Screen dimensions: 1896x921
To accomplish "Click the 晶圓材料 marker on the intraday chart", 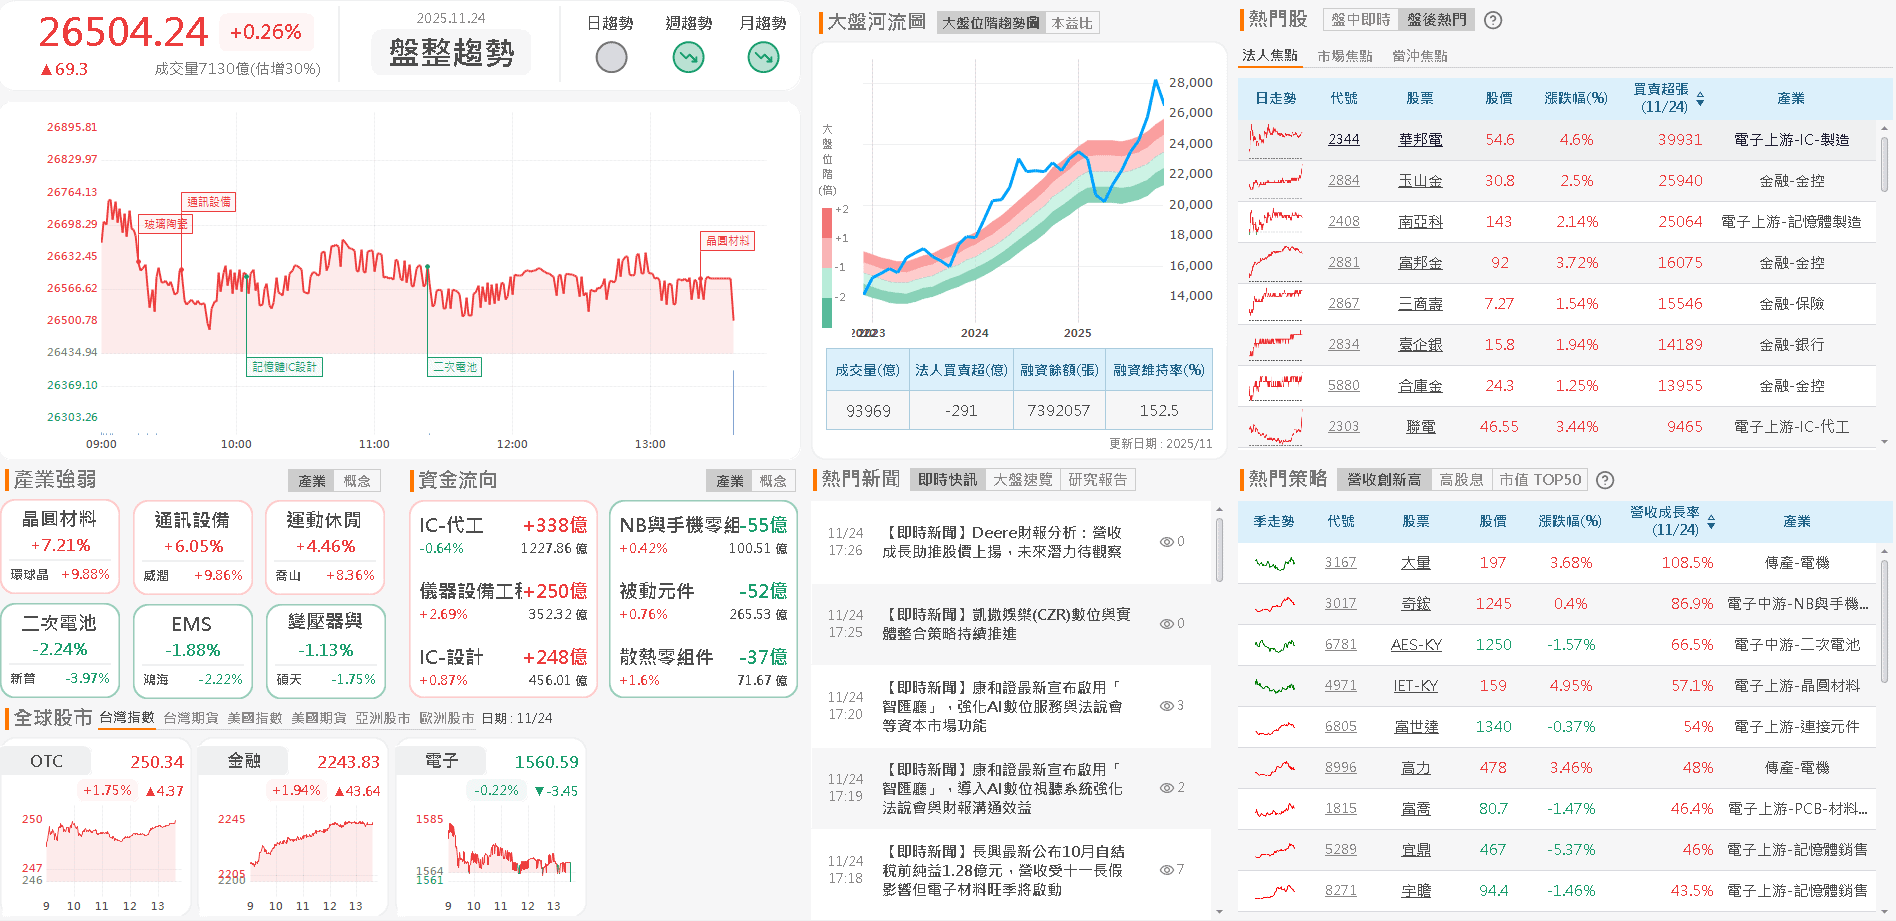I will click(727, 241).
